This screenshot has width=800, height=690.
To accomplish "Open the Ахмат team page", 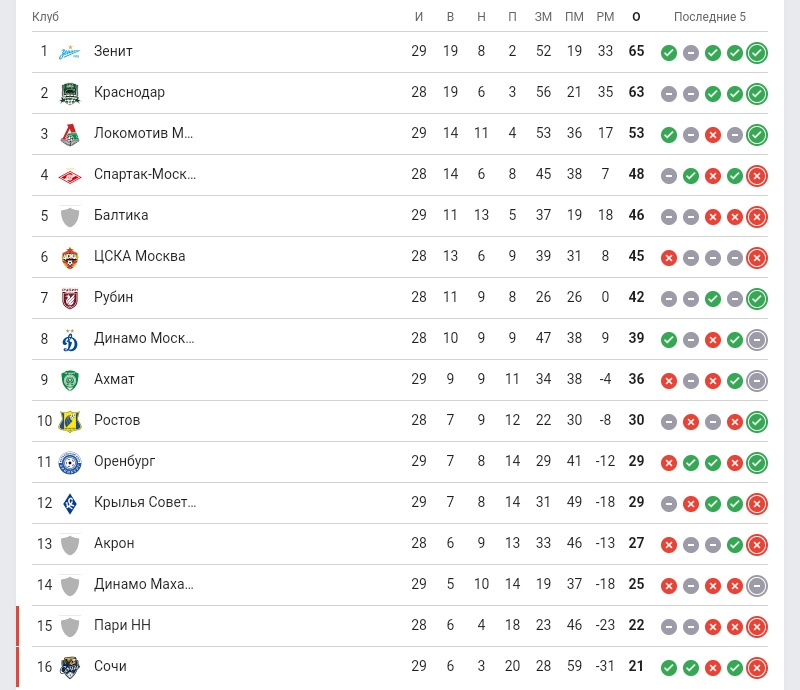I will 114,379.
